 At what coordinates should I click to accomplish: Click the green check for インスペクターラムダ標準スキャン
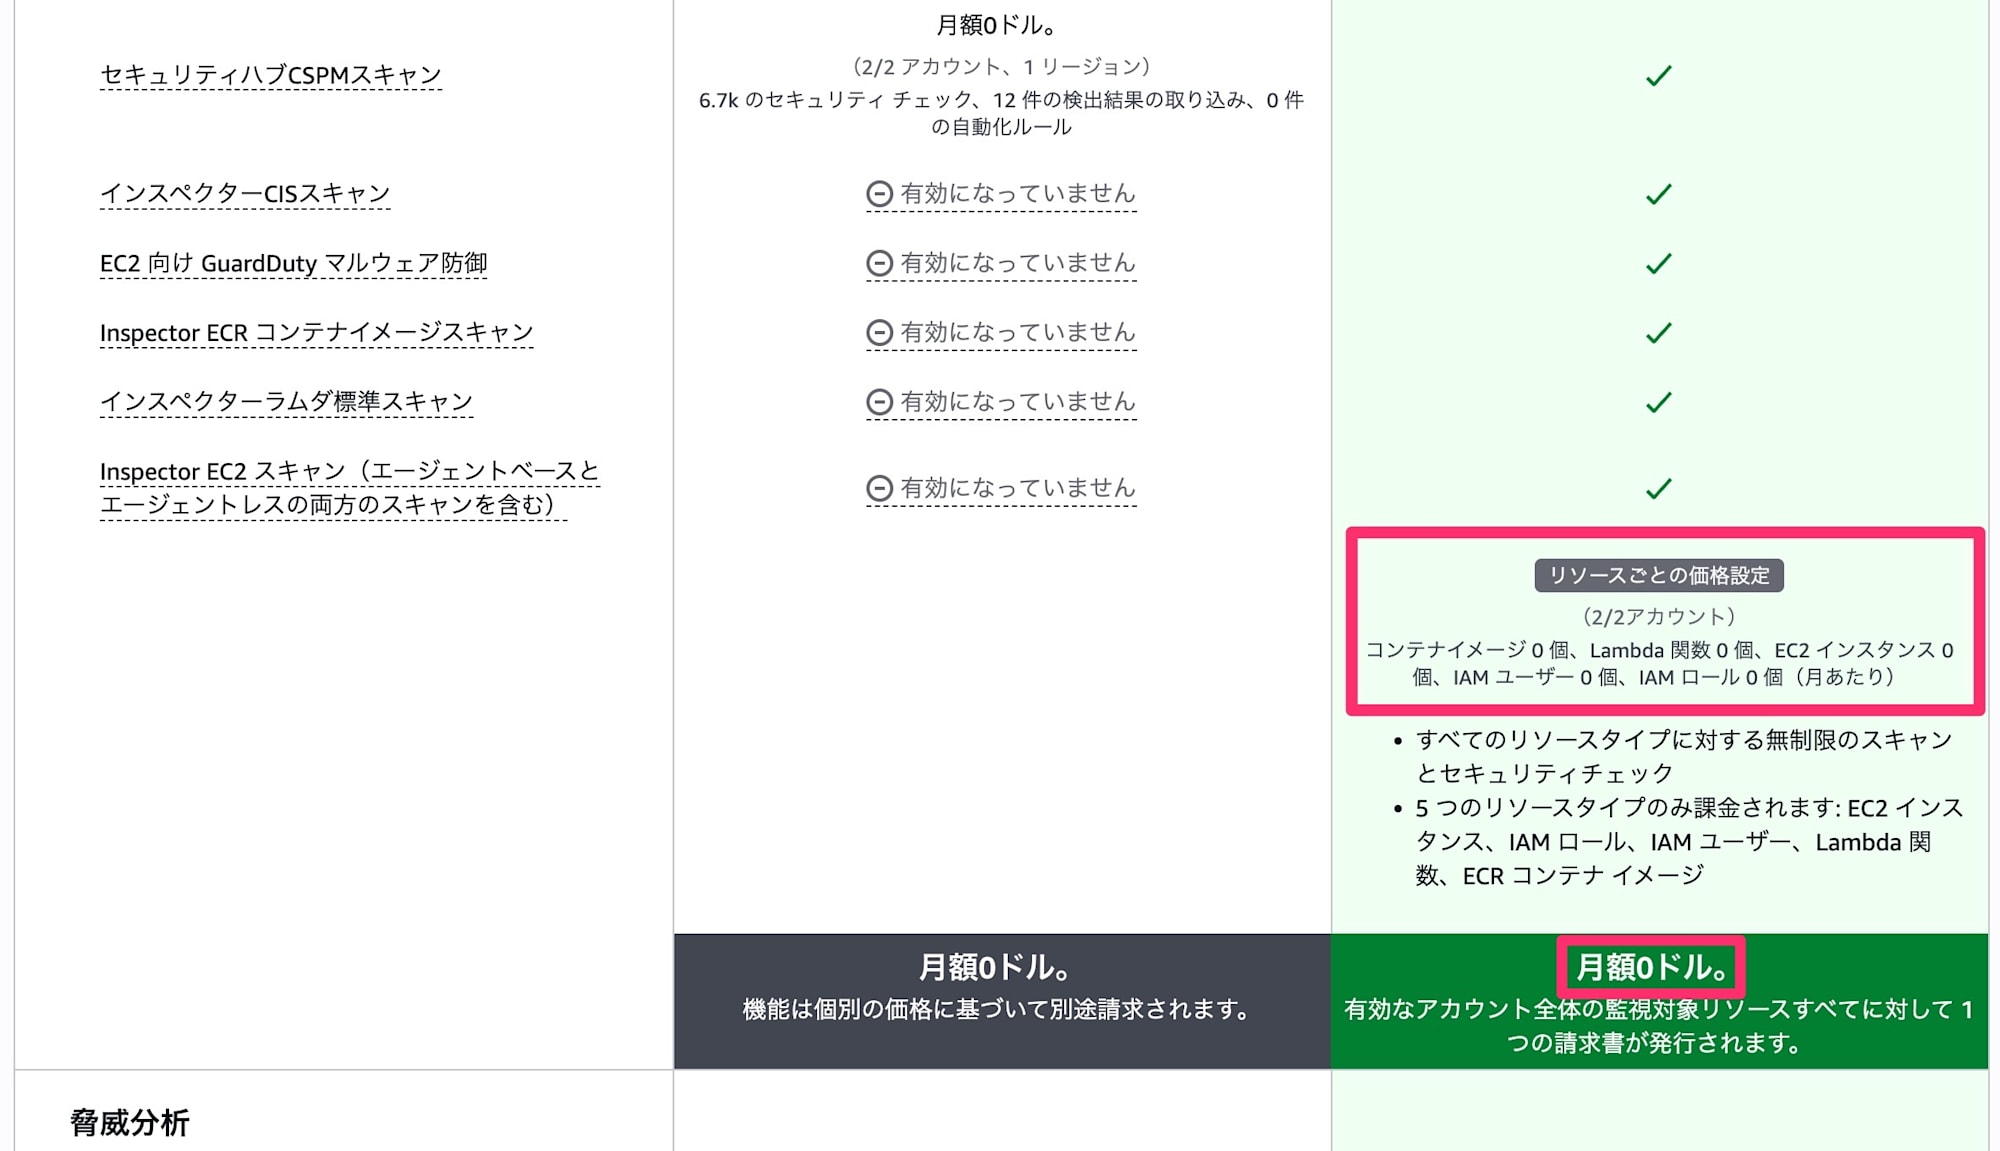[1660, 401]
